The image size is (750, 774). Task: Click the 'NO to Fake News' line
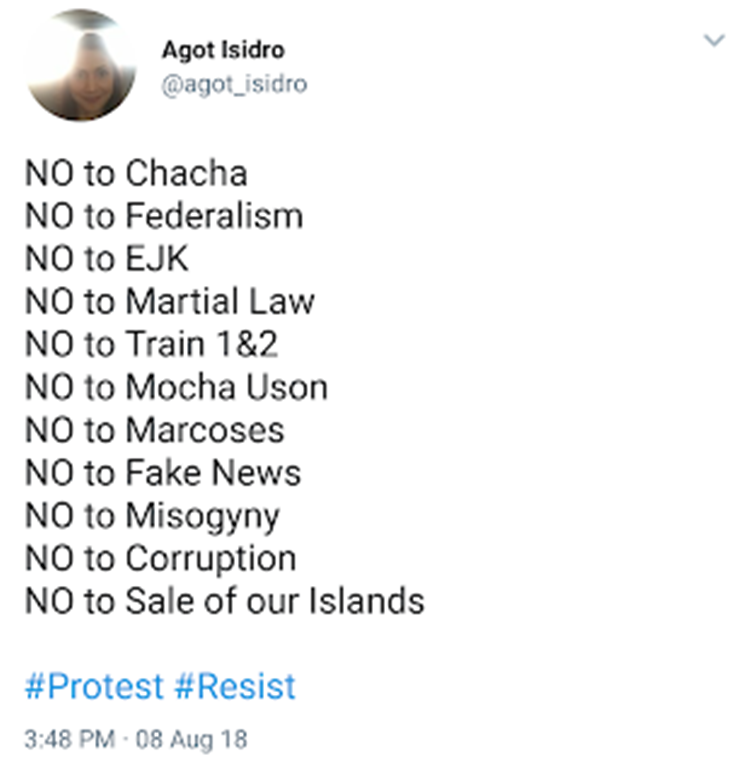click(x=162, y=472)
